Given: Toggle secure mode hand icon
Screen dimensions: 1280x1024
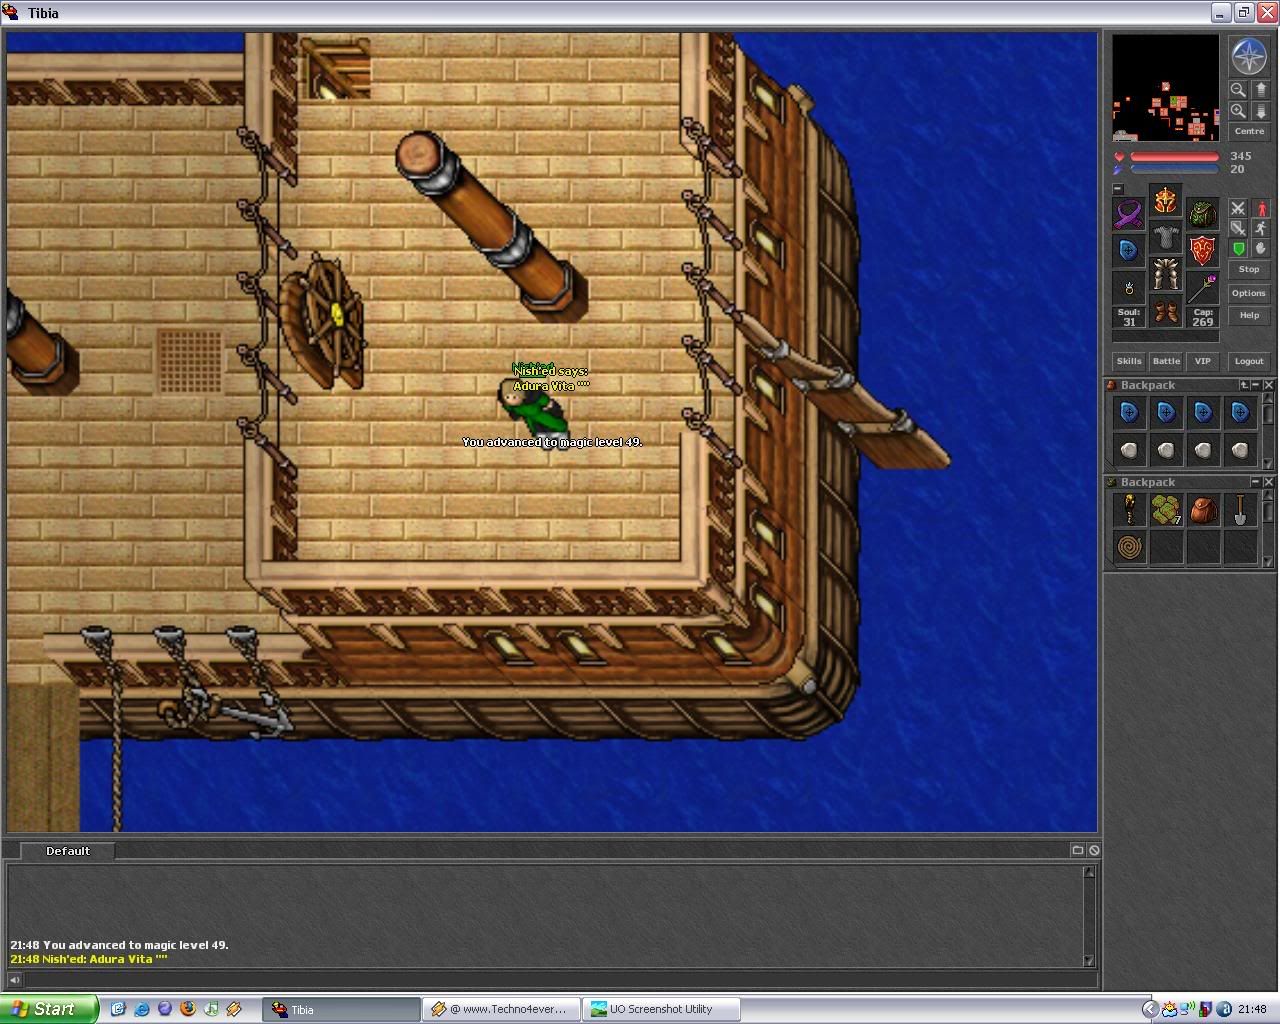Looking at the screenshot, I should coord(1261,248).
